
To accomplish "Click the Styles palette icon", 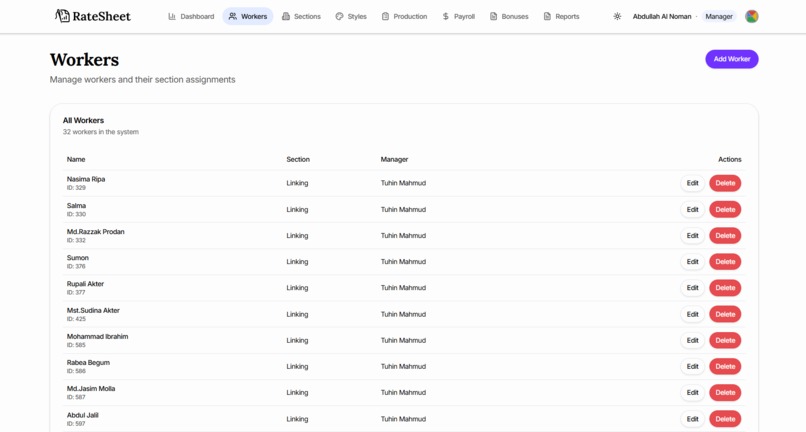I will click(x=339, y=16).
